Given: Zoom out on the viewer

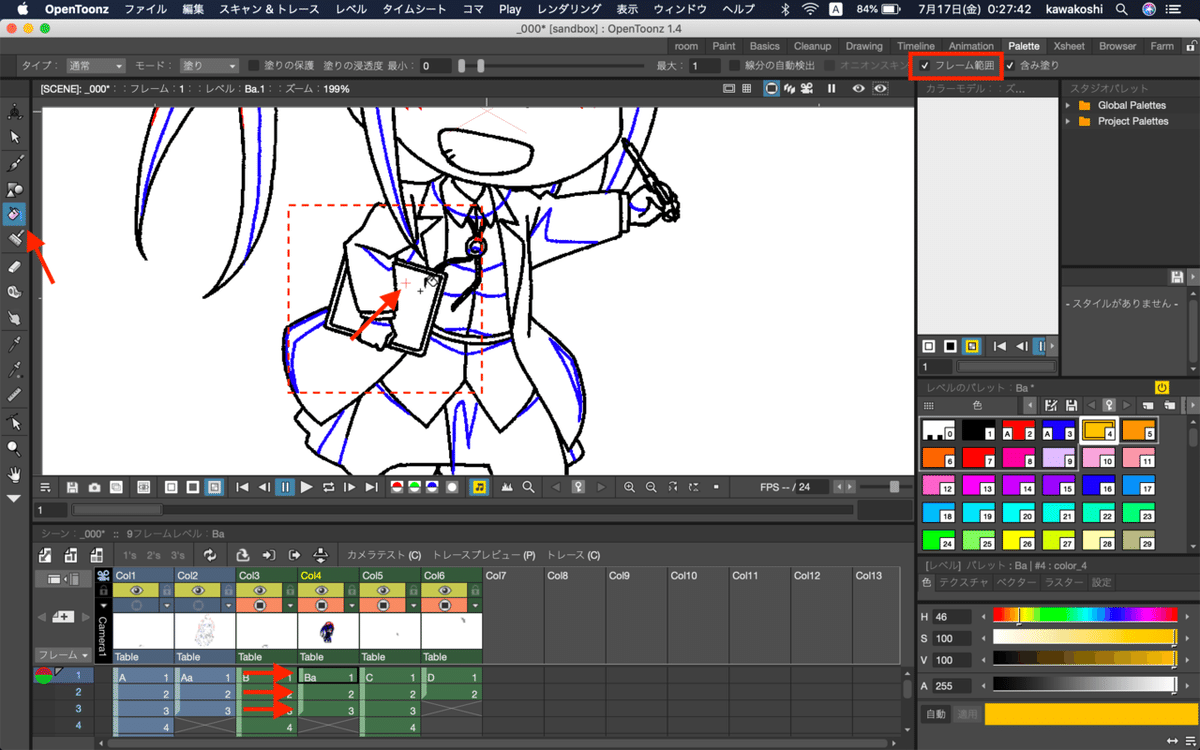Looking at the screenshot, I should click(x=651, y=487).
